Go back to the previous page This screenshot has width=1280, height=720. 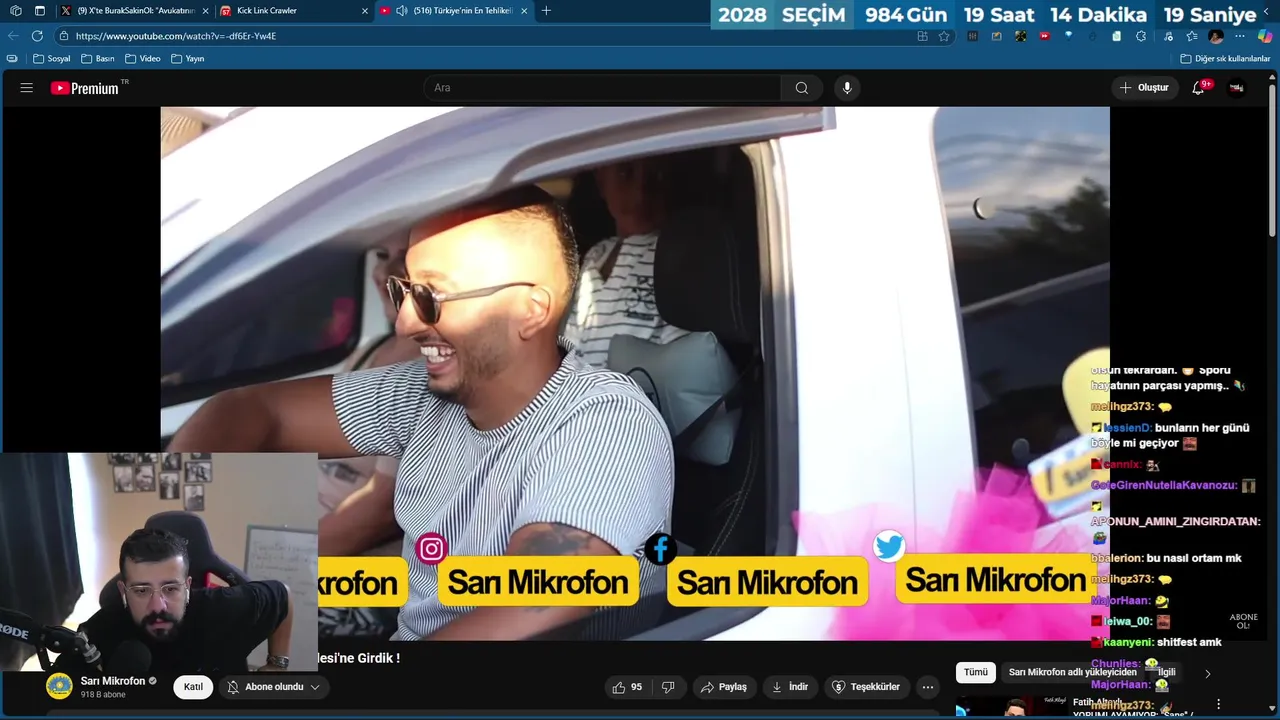[x=13, y=36]
